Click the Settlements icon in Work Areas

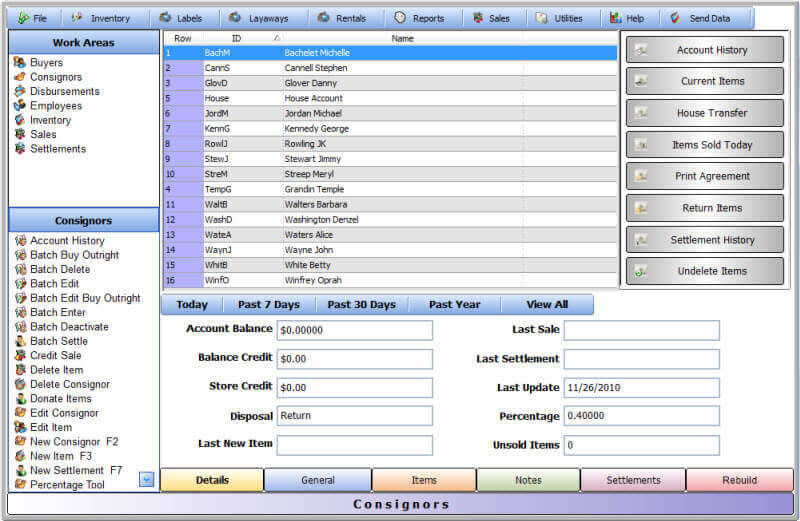(x=20, y=148)
